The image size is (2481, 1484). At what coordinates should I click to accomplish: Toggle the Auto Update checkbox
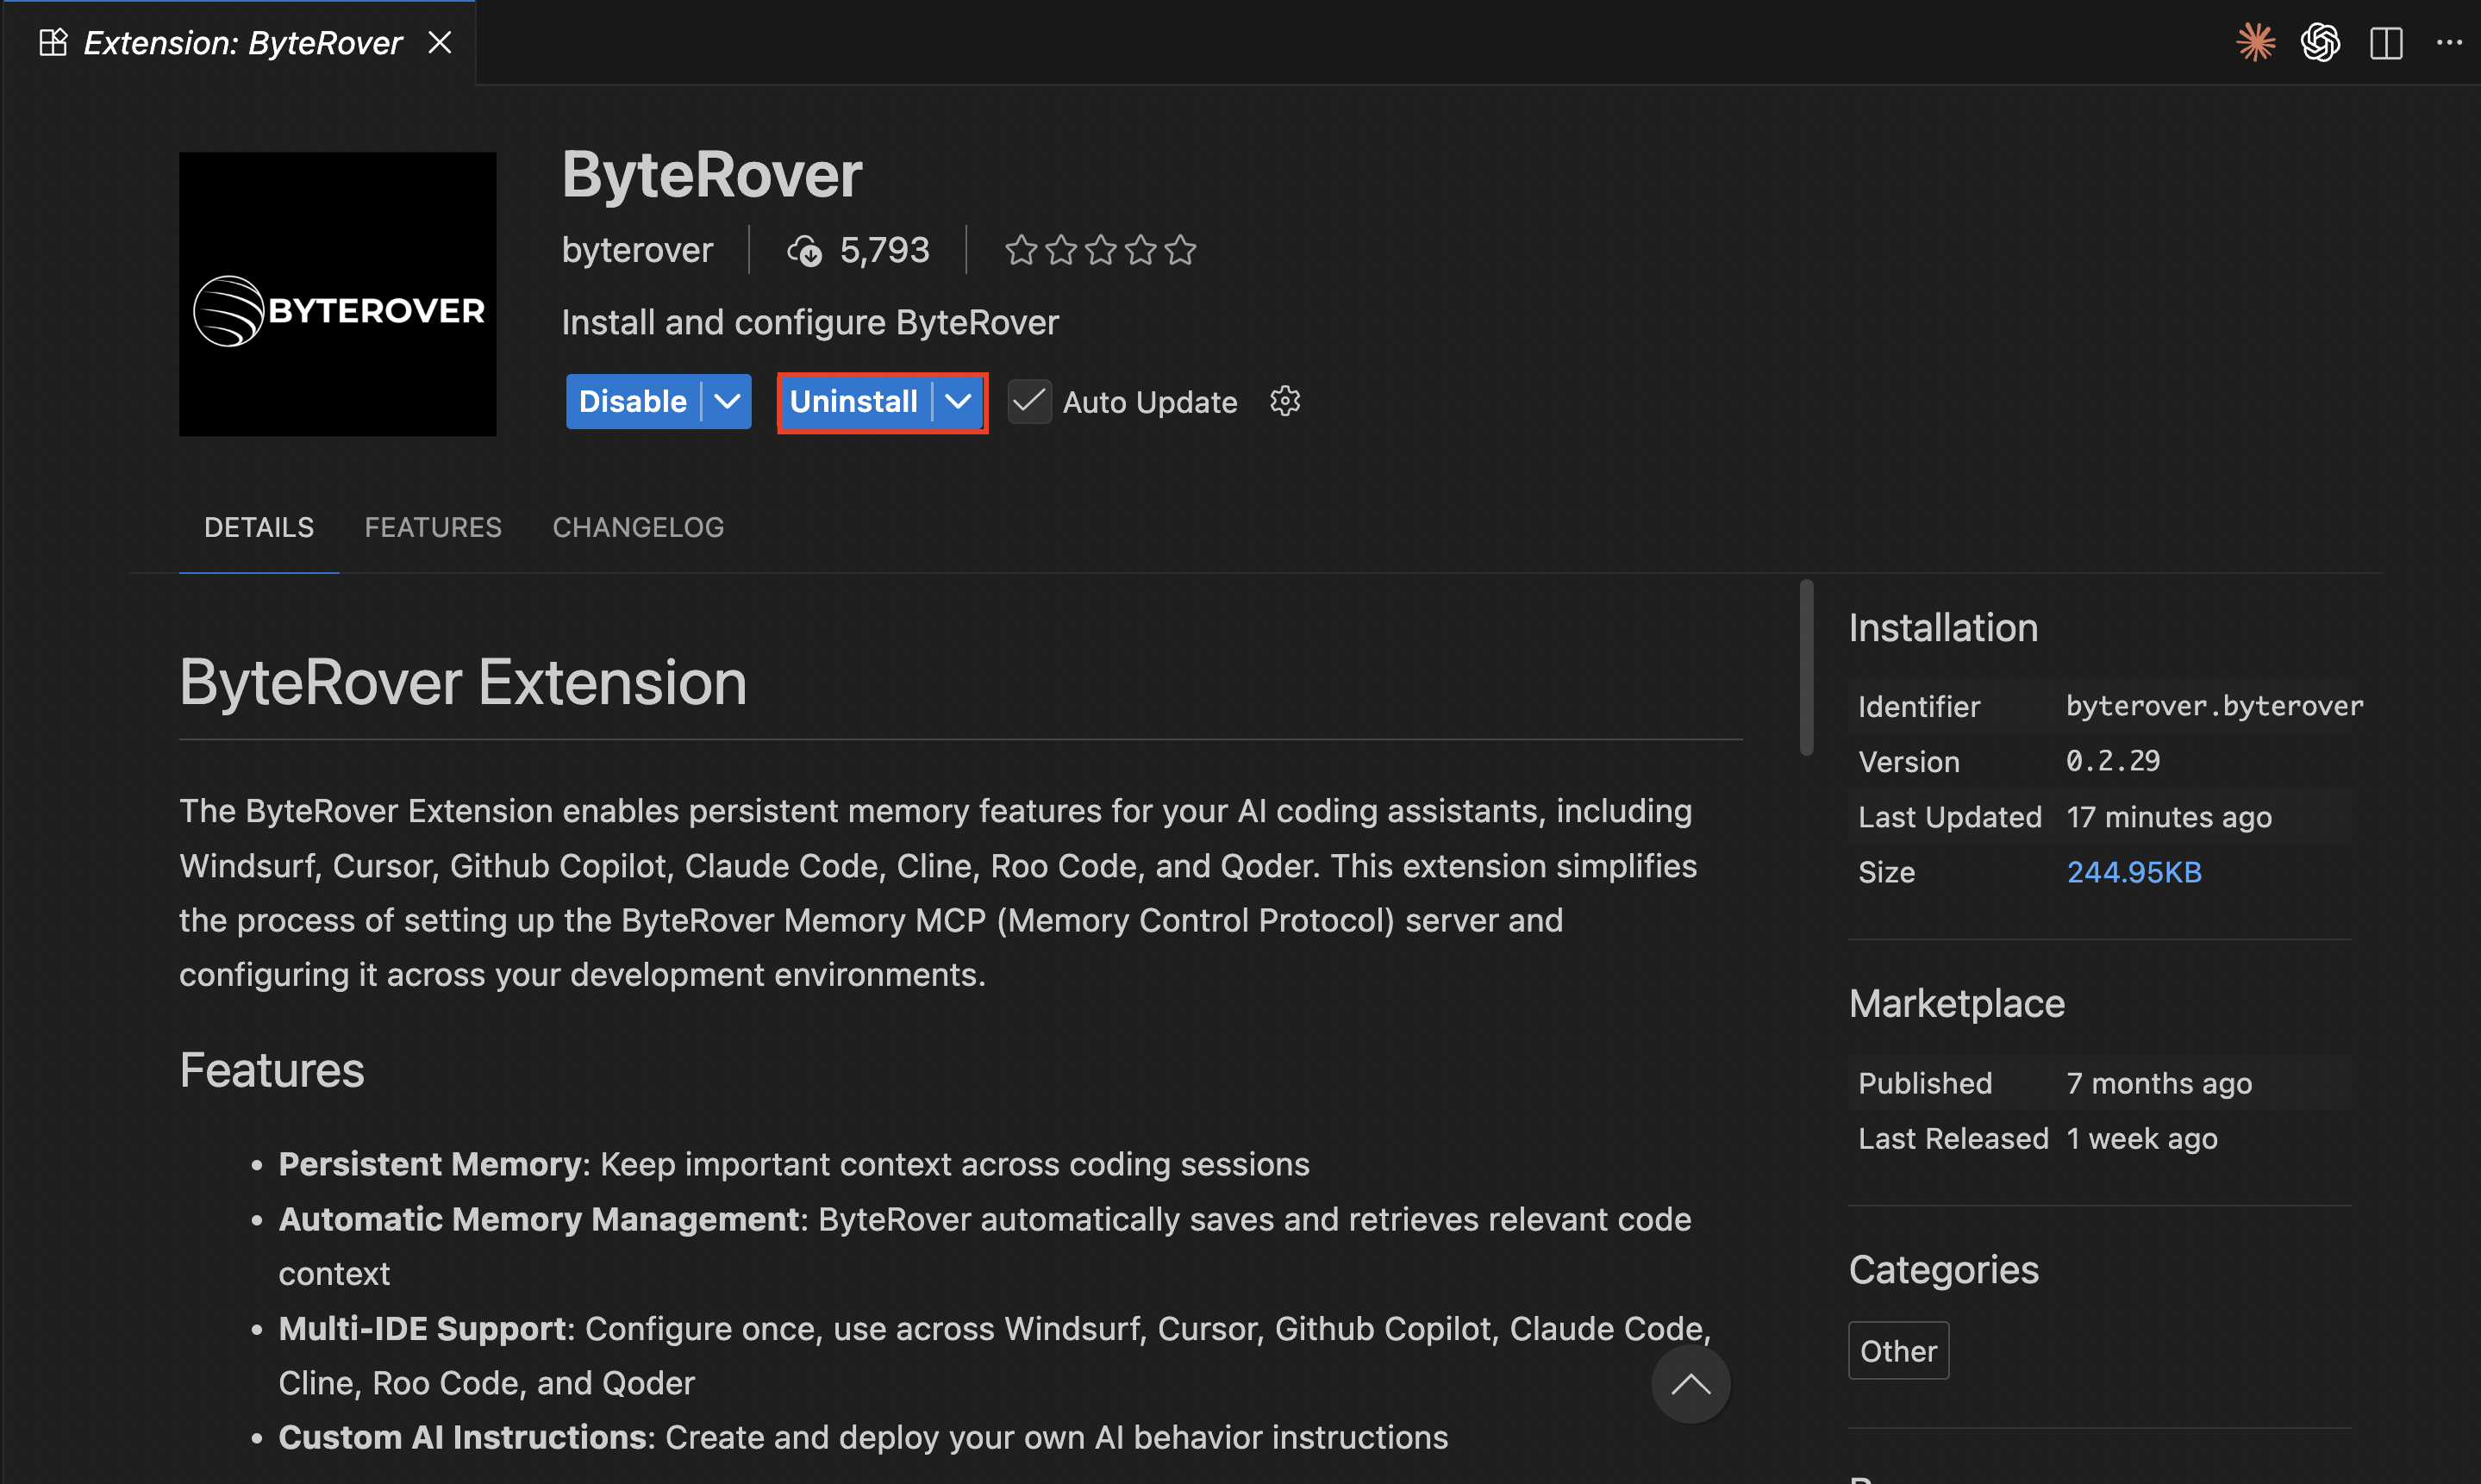[1029, 401]
